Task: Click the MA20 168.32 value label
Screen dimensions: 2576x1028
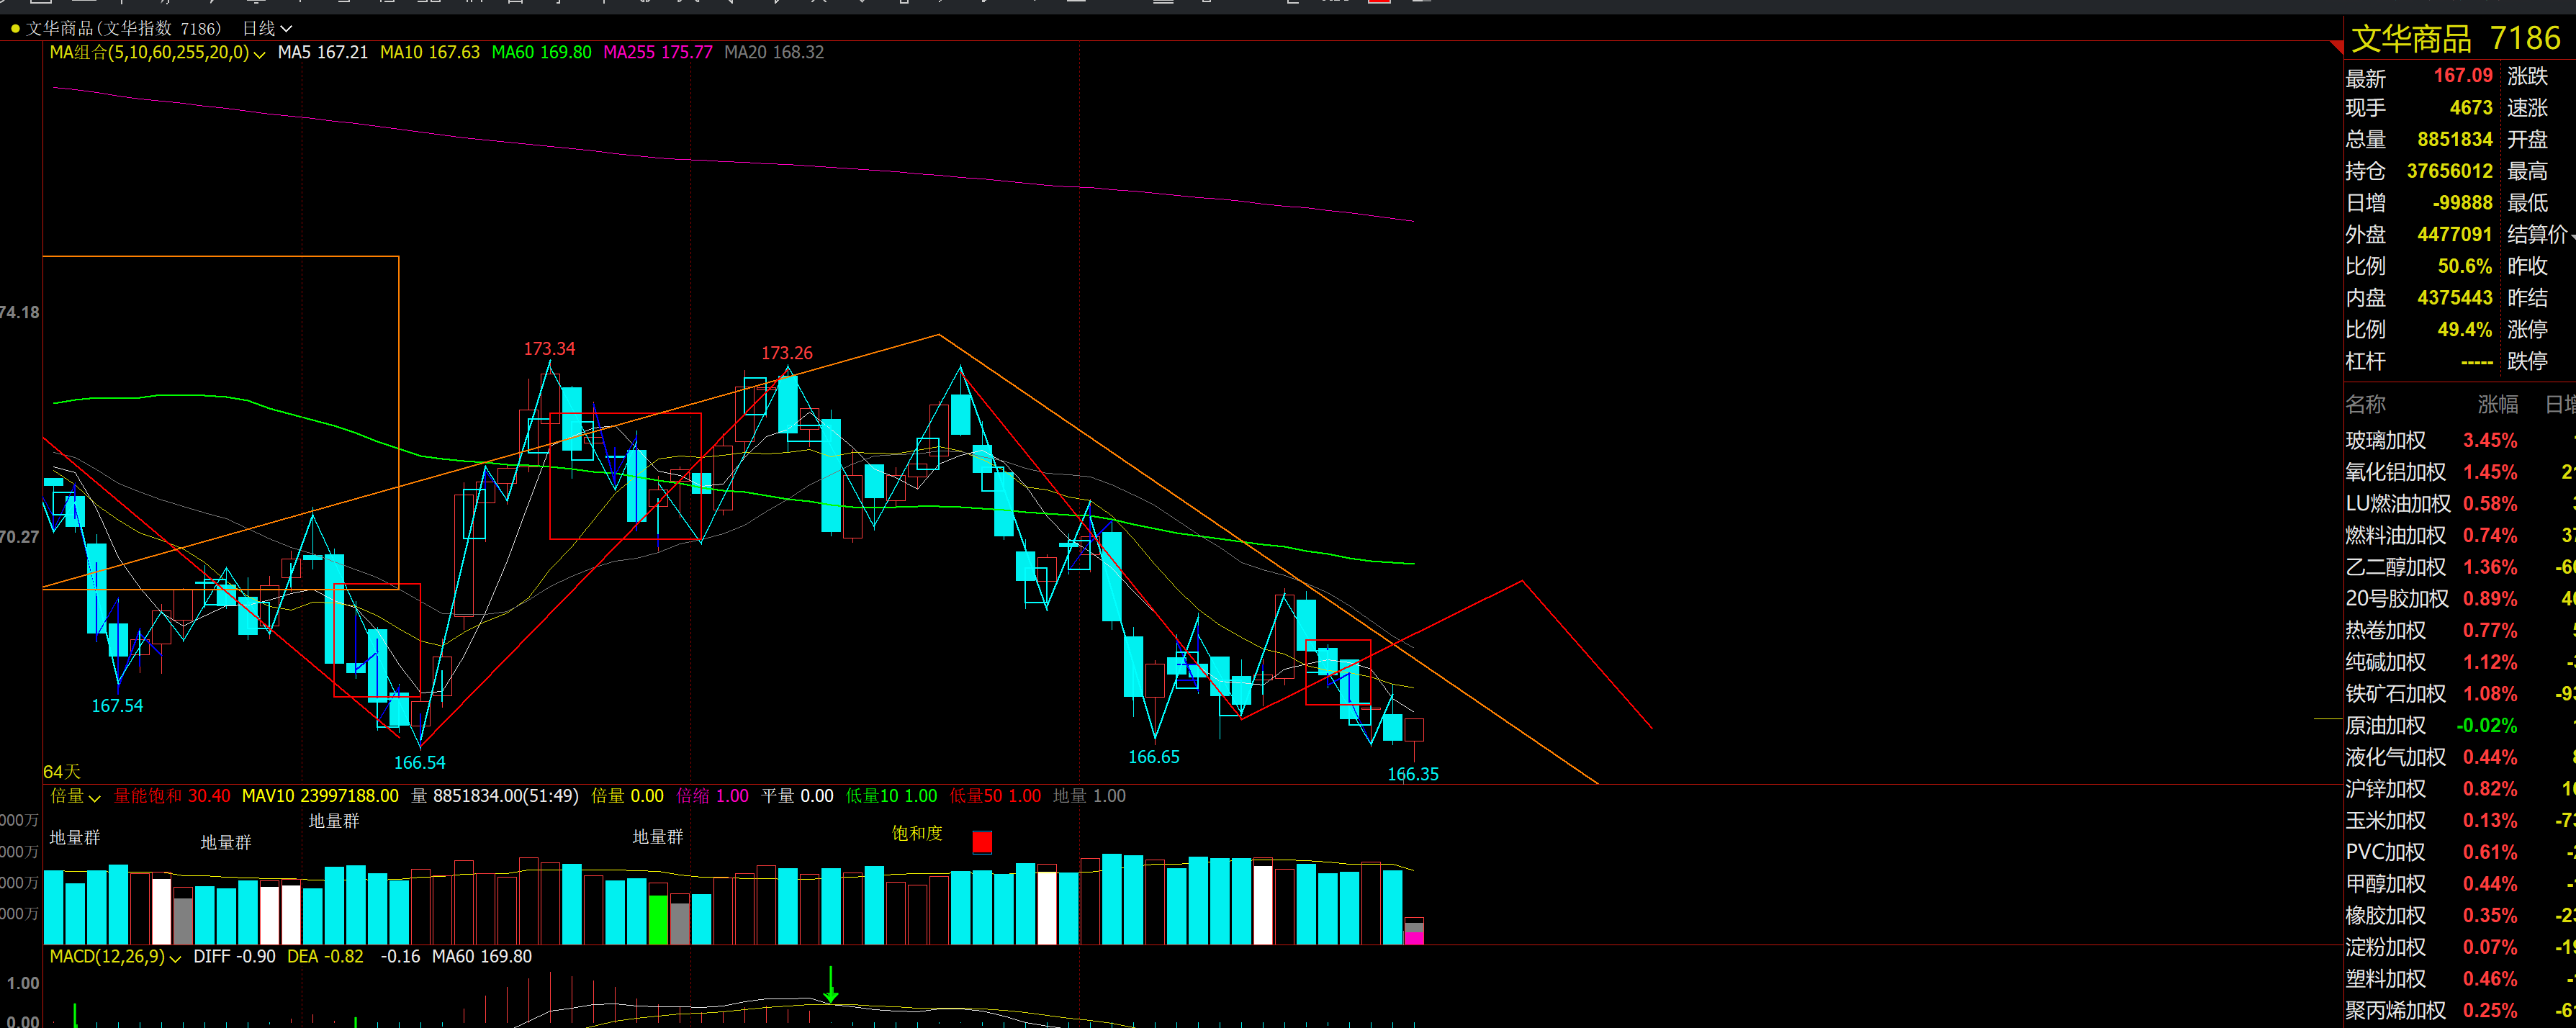Action: (774, 52)
